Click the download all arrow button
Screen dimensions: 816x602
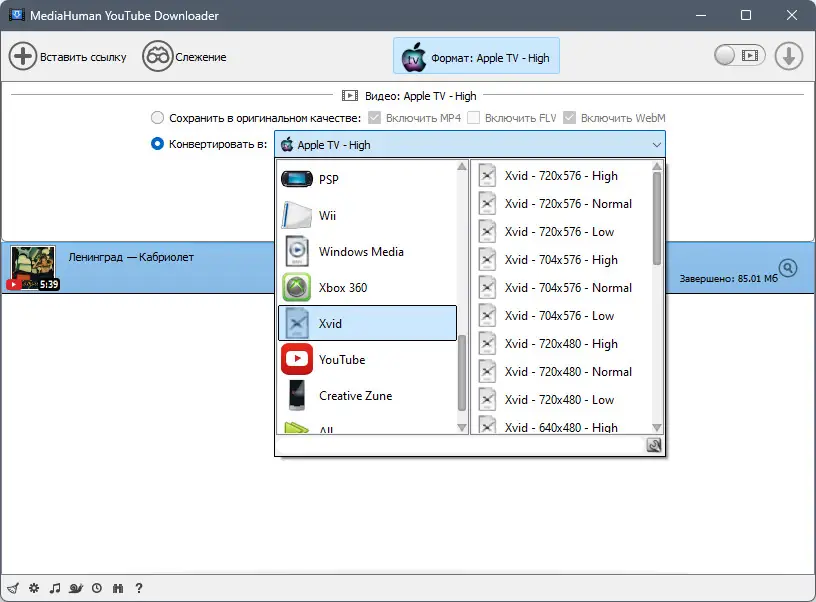tap(788, 56)
